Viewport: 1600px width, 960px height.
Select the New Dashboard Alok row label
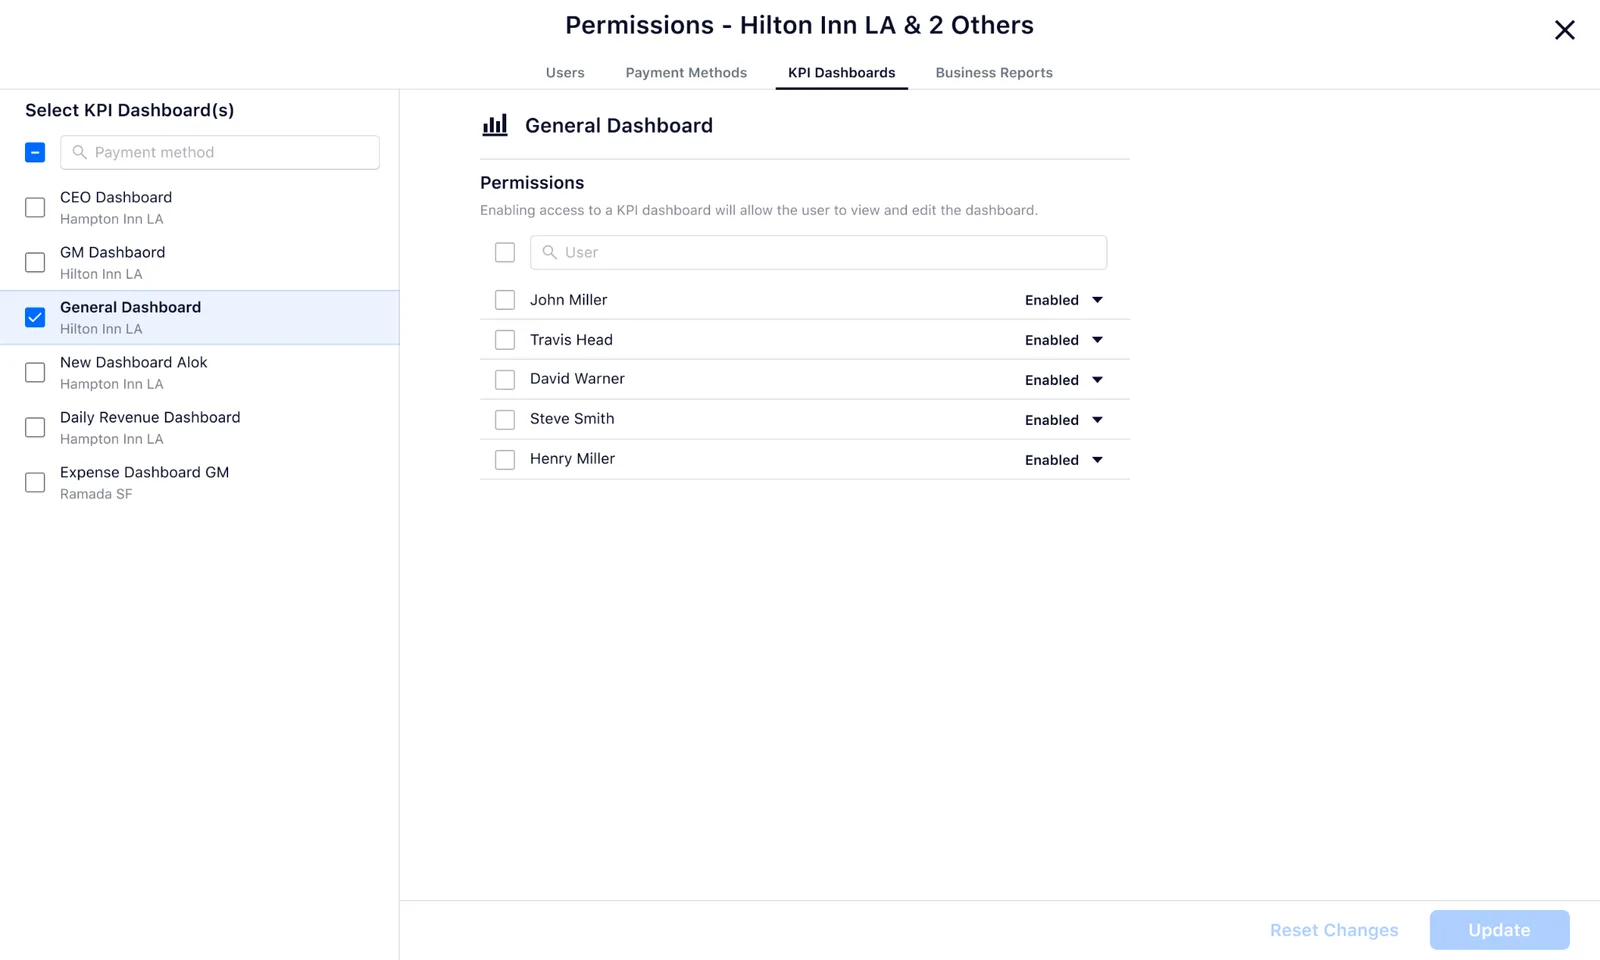[x=134, y=362]
